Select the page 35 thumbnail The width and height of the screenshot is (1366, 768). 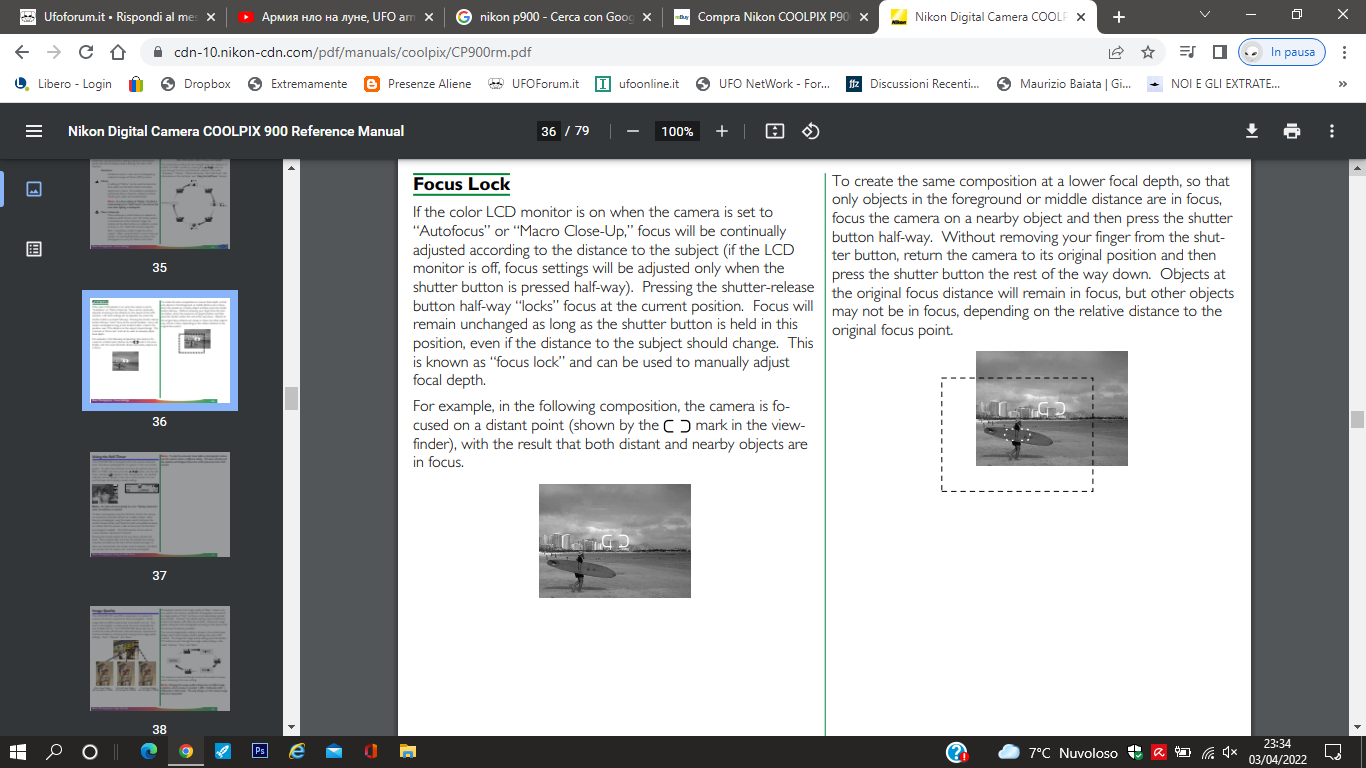point(160,204)
